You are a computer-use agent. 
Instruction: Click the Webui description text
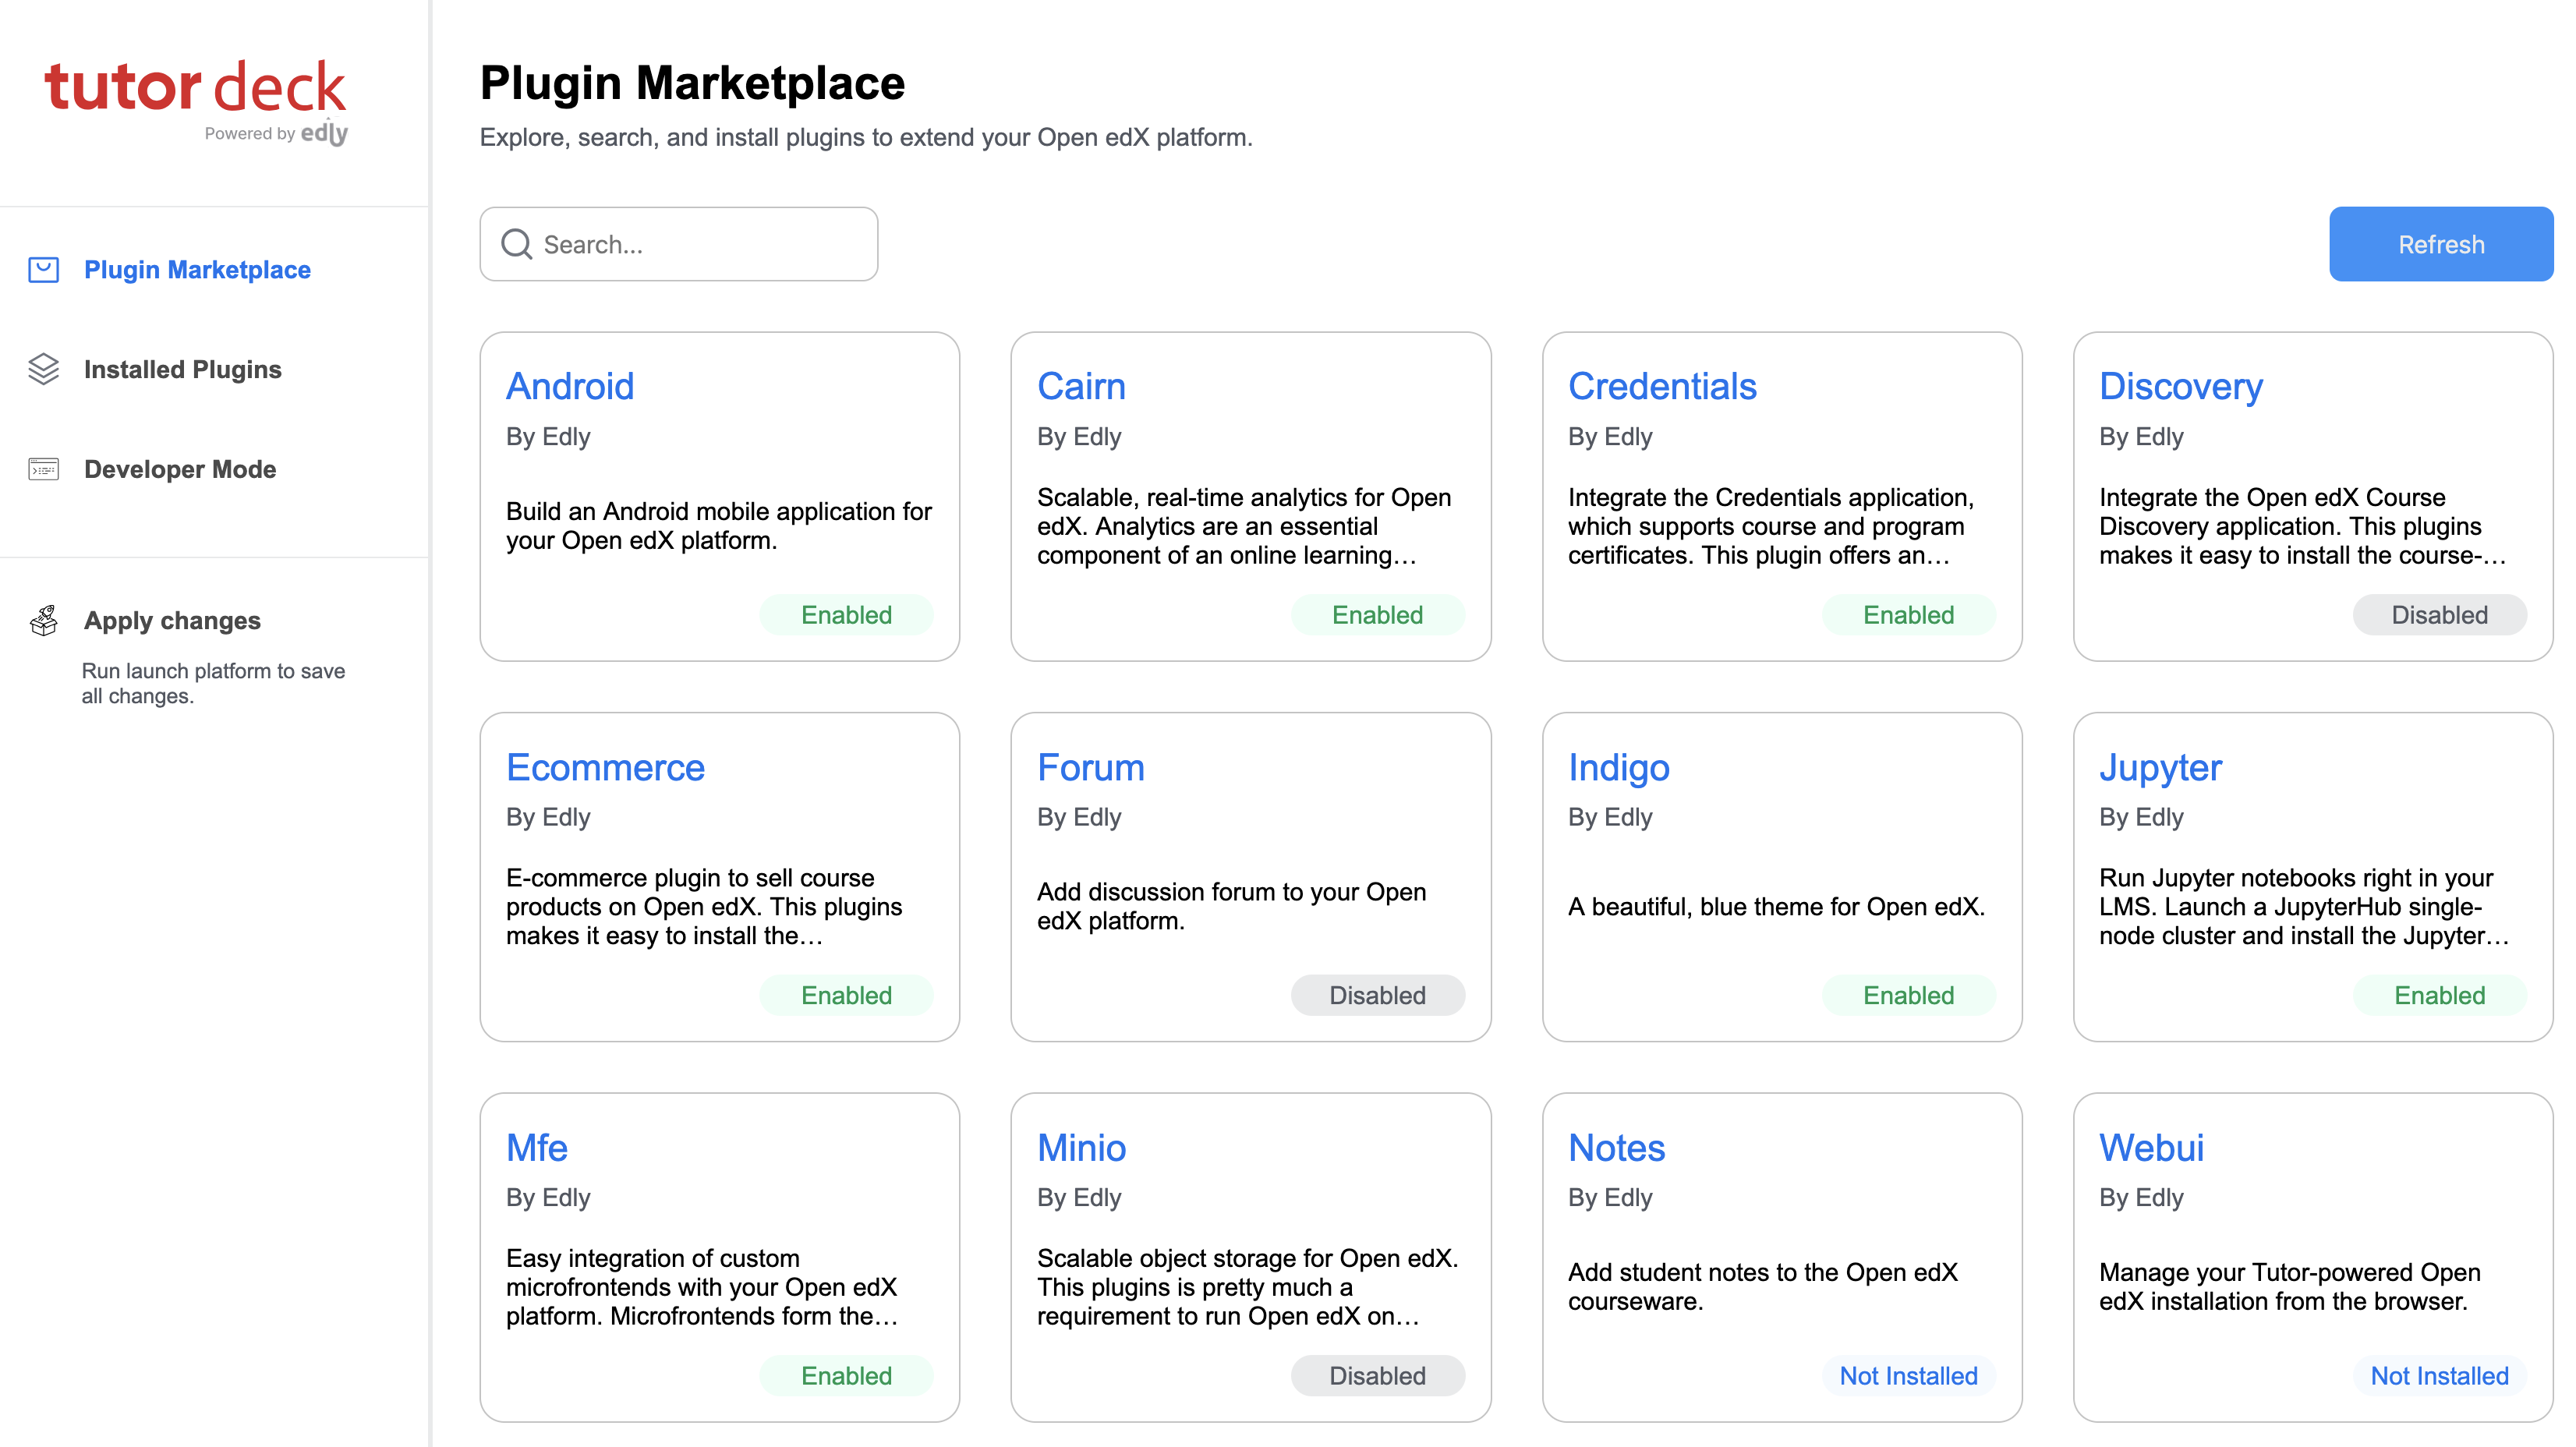(x=2290, y=1287)
